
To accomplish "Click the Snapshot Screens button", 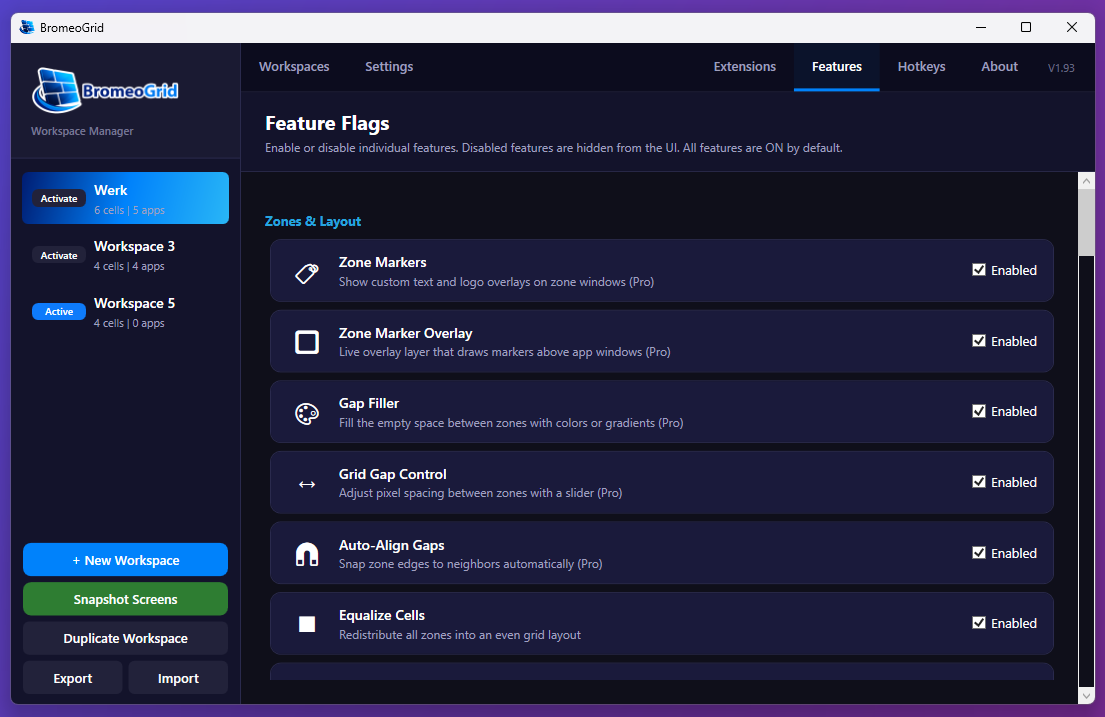I will click(125, 599).
